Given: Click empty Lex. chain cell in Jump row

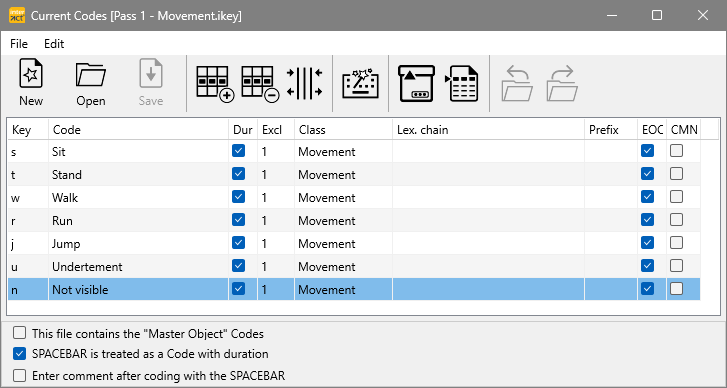Looking at the screenshot, I should 489,243.
